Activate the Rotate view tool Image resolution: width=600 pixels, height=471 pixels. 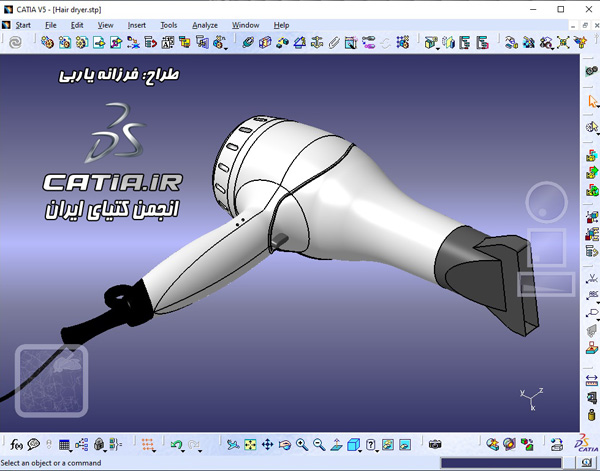pyautogui.click(x=285, y=445)
